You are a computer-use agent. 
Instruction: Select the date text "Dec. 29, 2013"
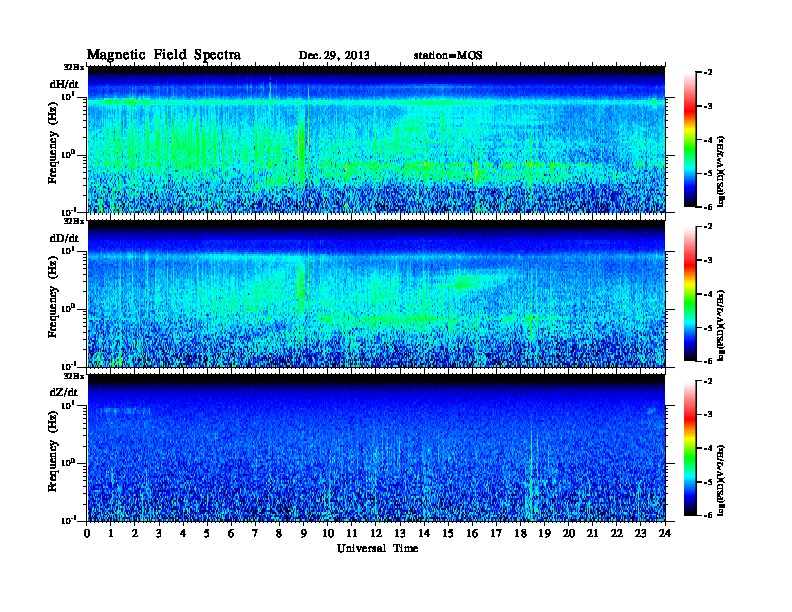pyautogui.click(x=334, y=56)
